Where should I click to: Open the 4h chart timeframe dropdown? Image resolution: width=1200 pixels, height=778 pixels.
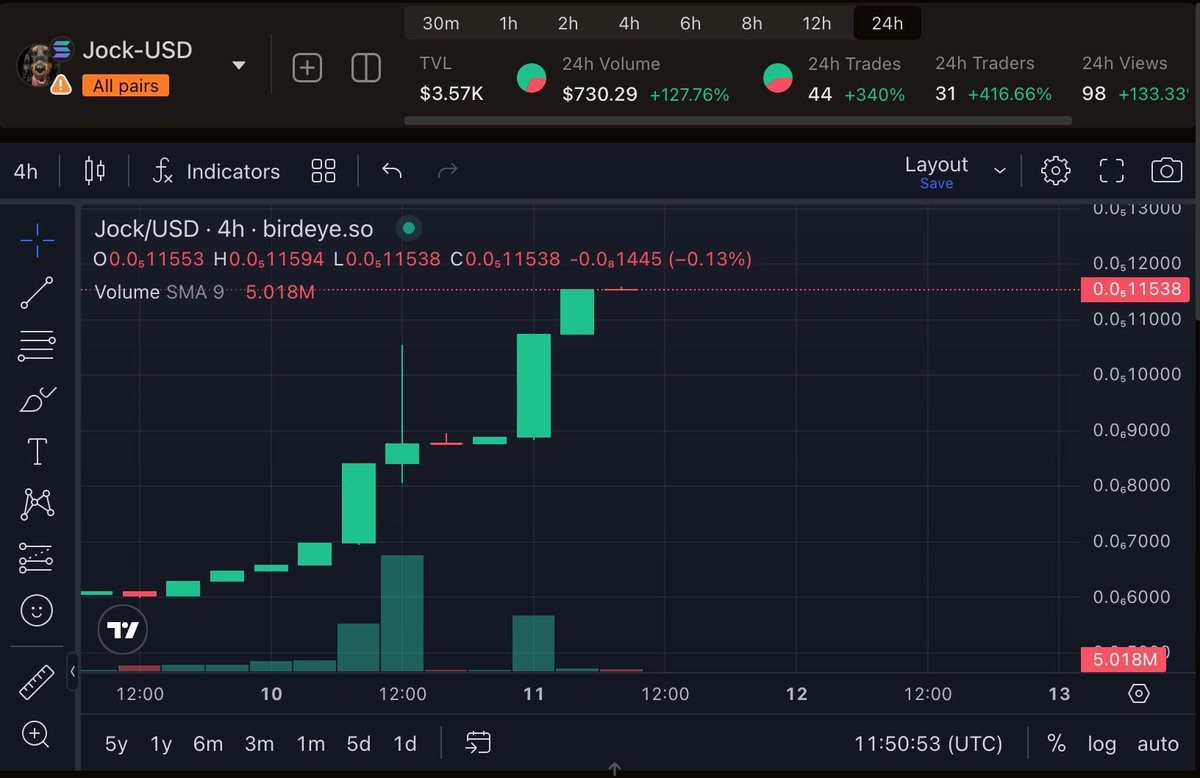(25, 171)
